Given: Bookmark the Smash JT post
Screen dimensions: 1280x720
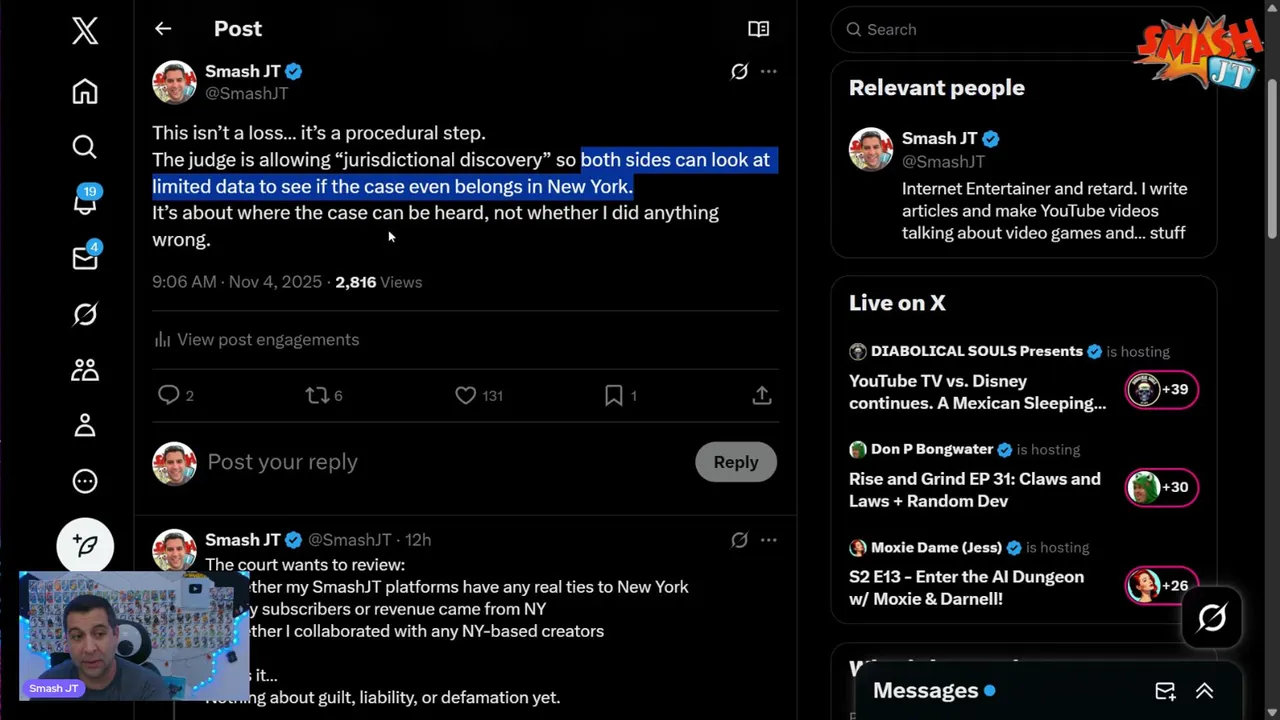Looking at the screenshot, I should (x=614, y=396).
